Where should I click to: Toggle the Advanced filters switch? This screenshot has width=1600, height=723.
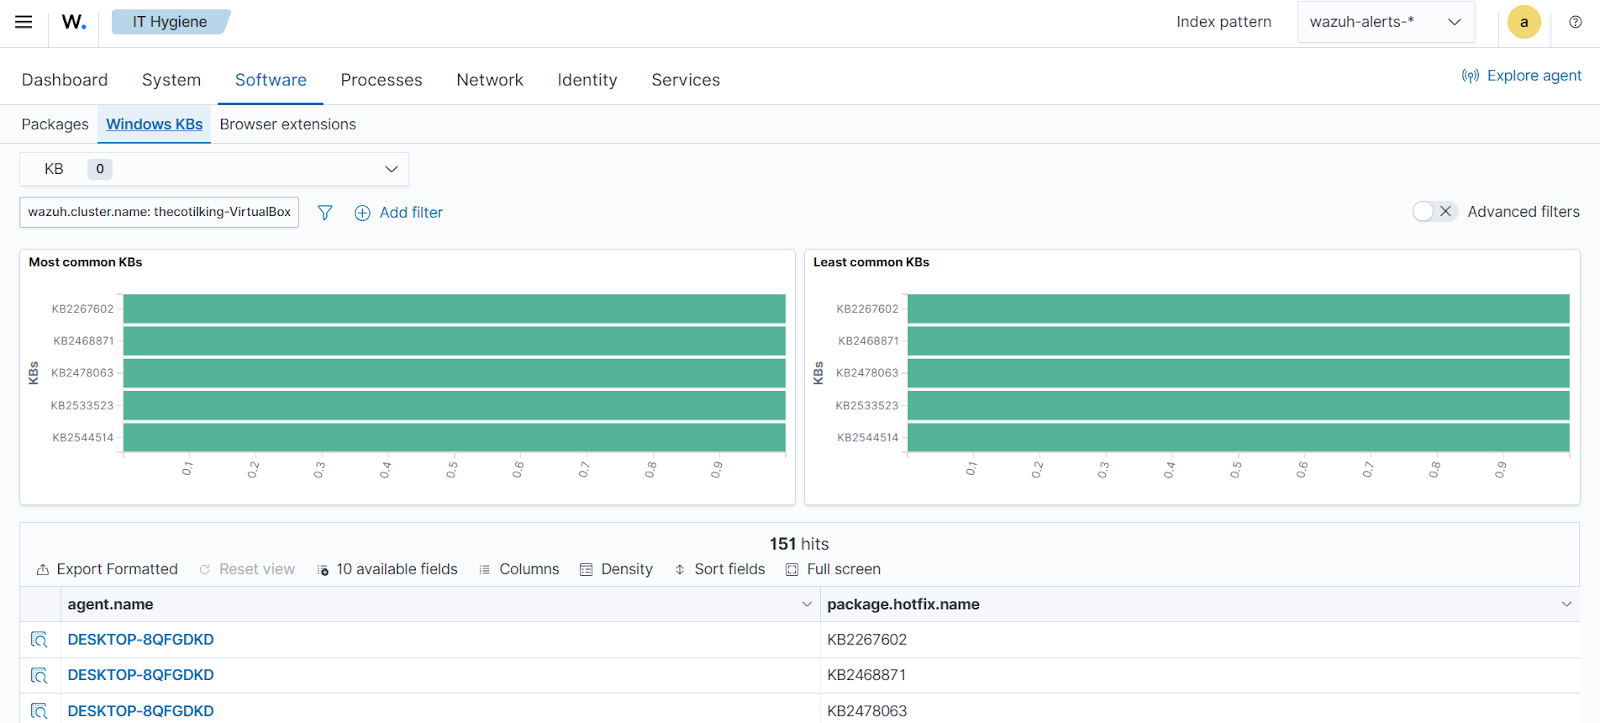click(1434, 211)
